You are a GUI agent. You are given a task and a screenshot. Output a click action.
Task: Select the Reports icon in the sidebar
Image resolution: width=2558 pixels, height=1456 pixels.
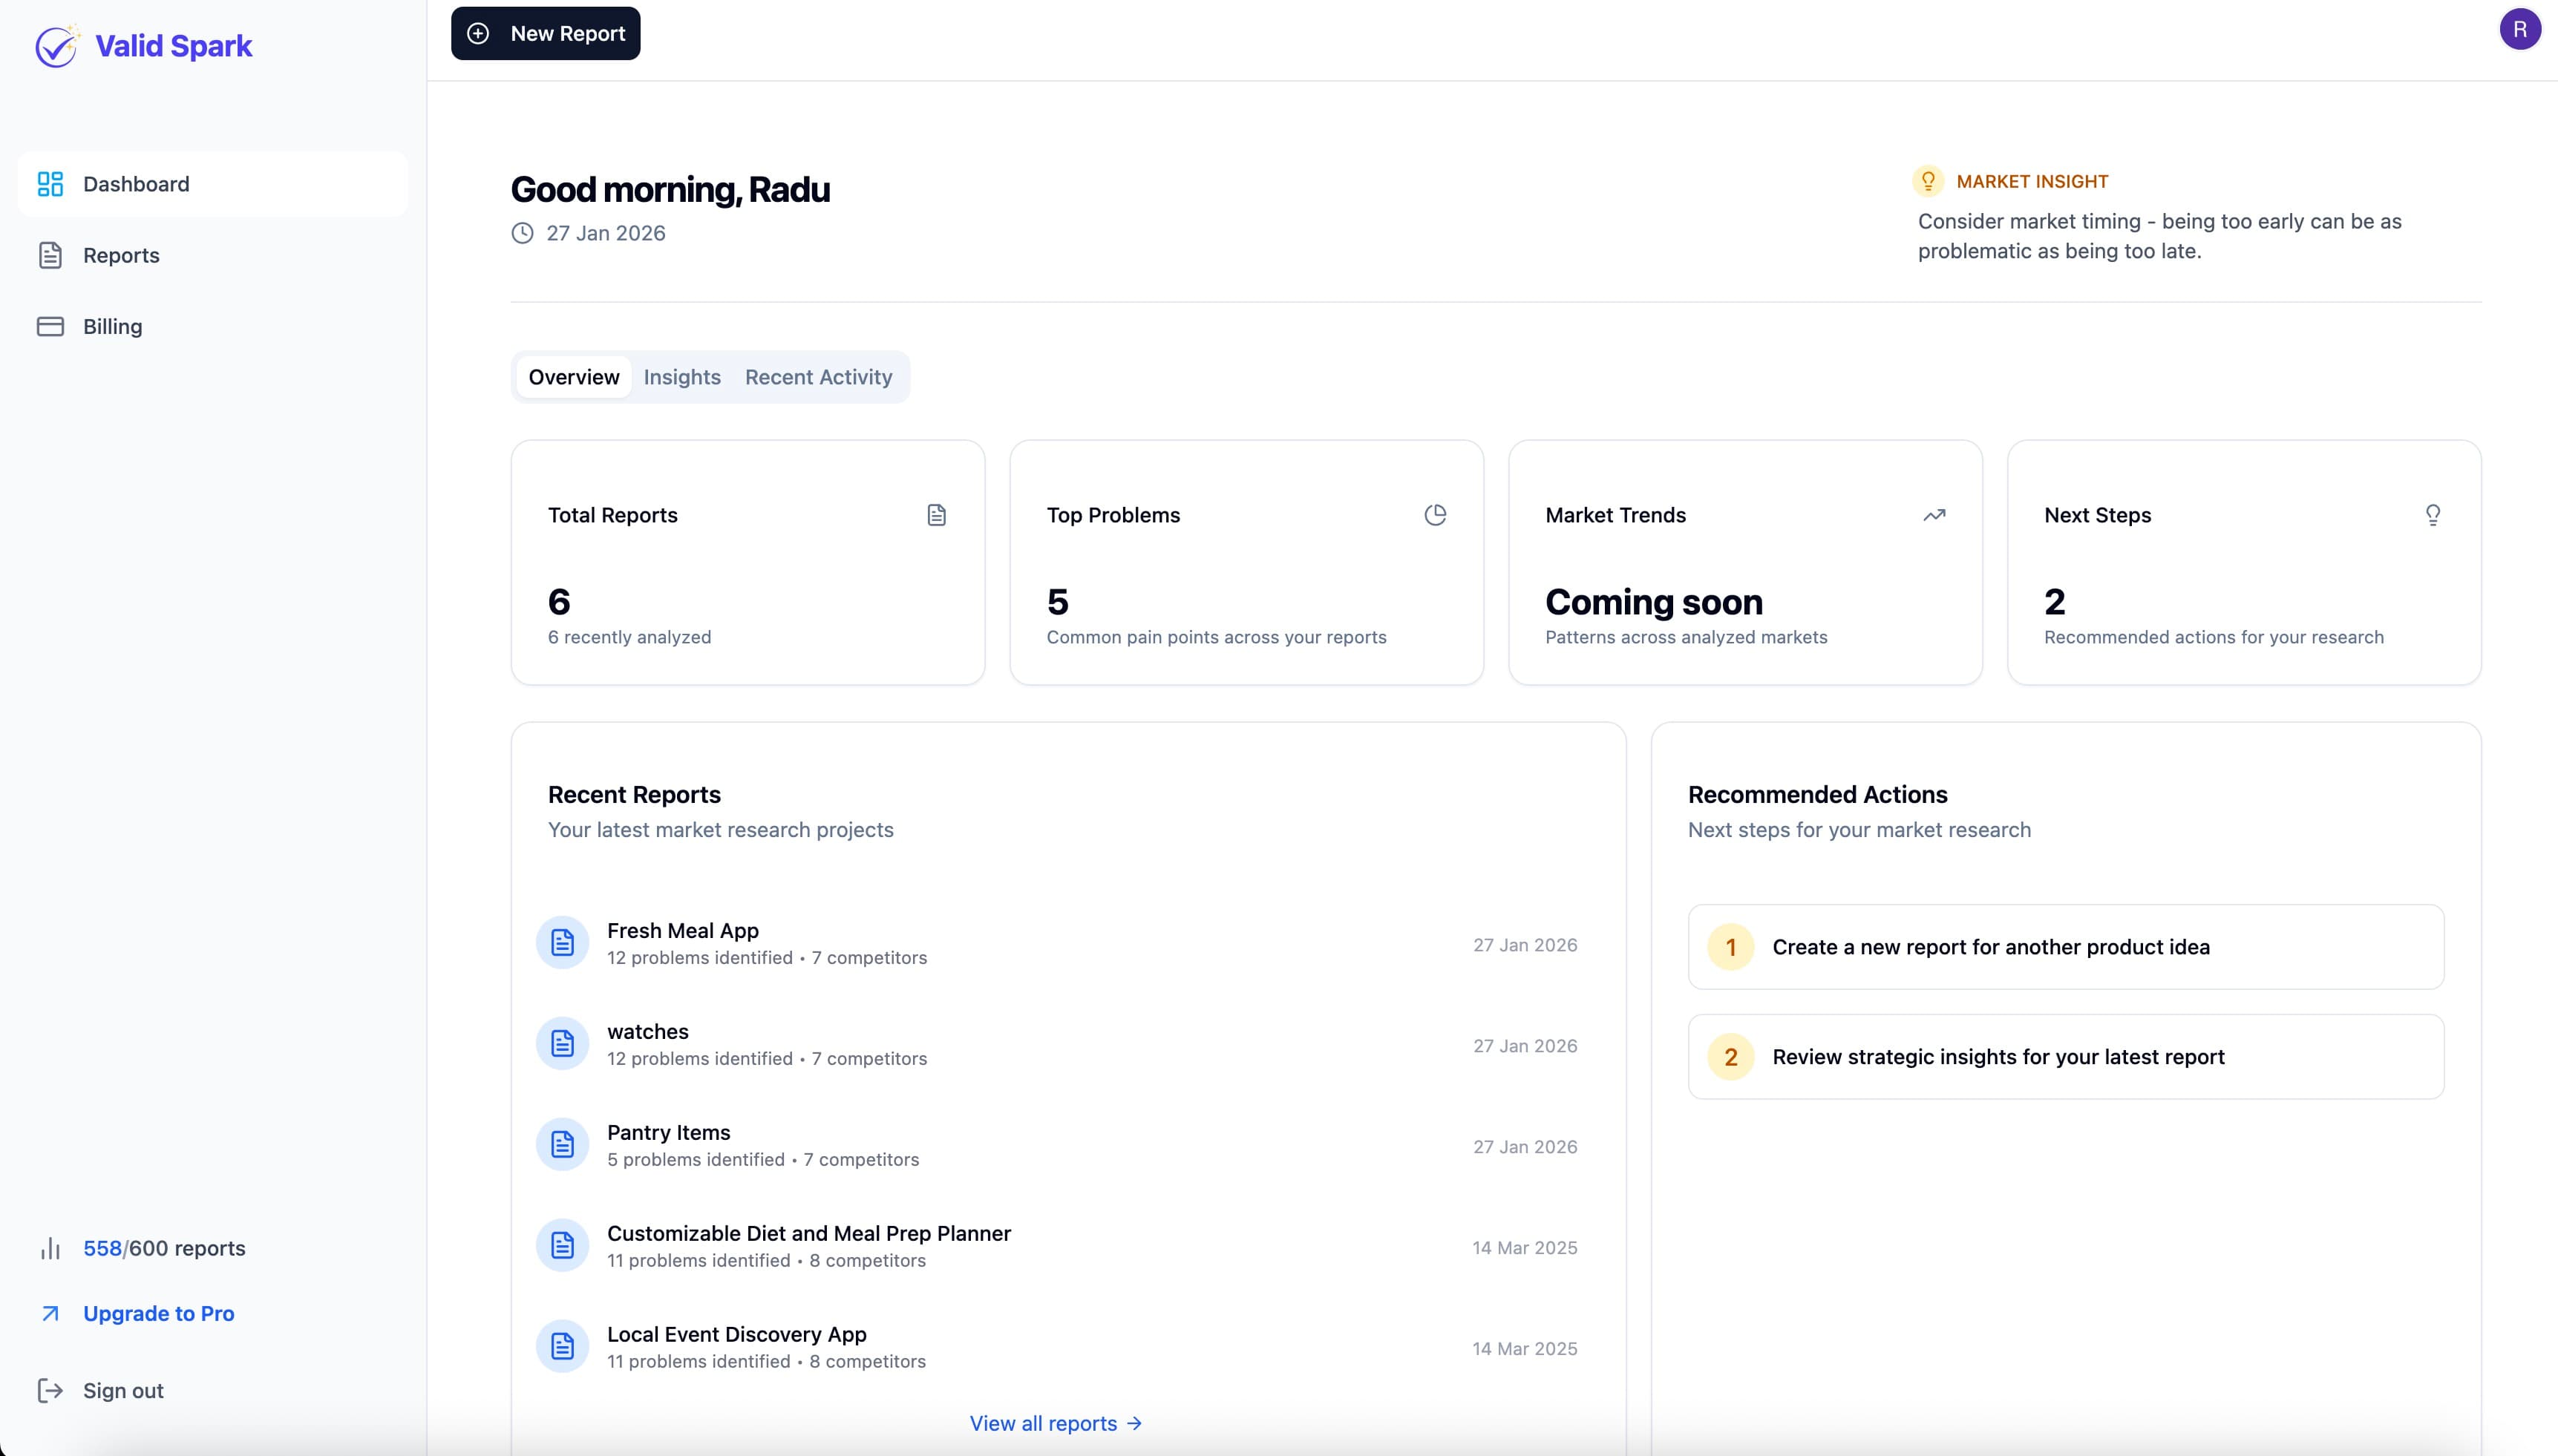(51, 254)
